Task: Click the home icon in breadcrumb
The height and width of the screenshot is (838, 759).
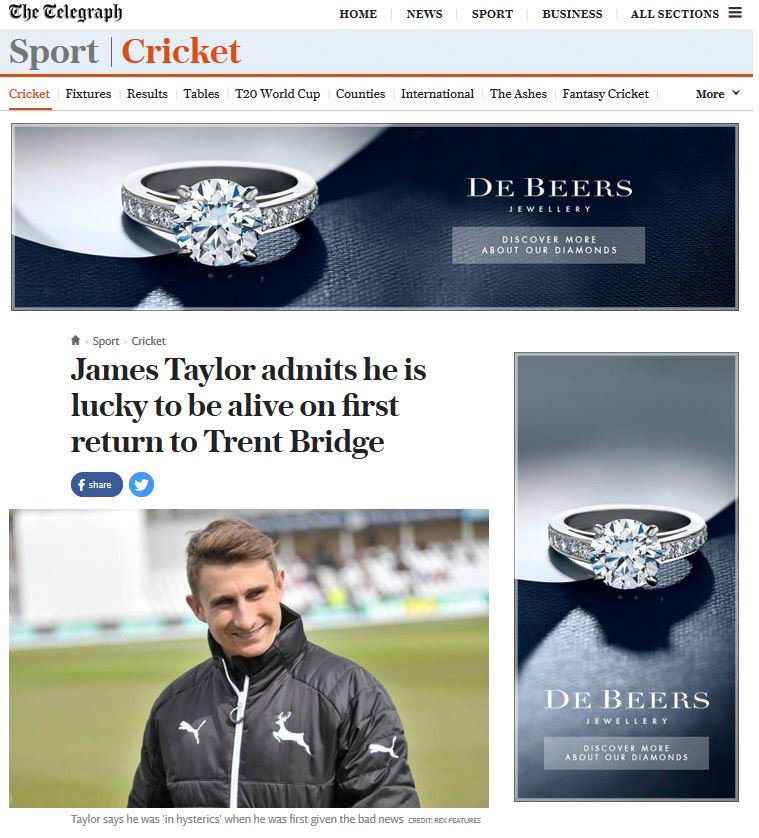Action: (75, 340)
